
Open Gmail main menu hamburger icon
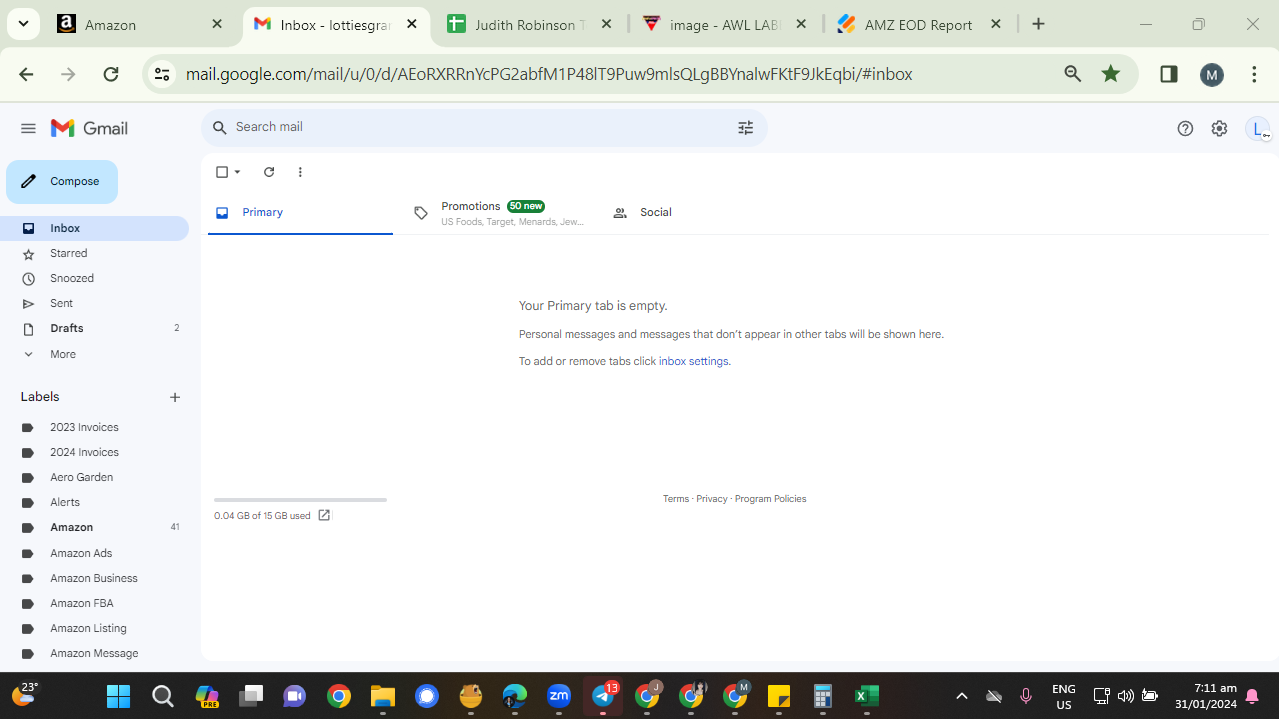tap(28, 128)
